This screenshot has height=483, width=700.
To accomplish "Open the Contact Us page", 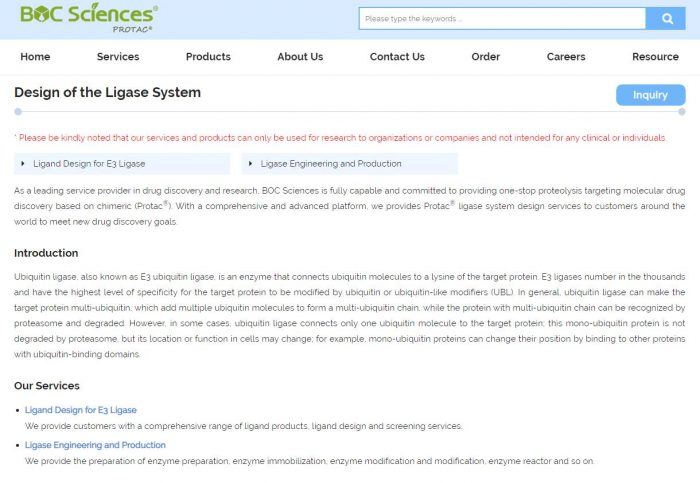I will [397, 57].
